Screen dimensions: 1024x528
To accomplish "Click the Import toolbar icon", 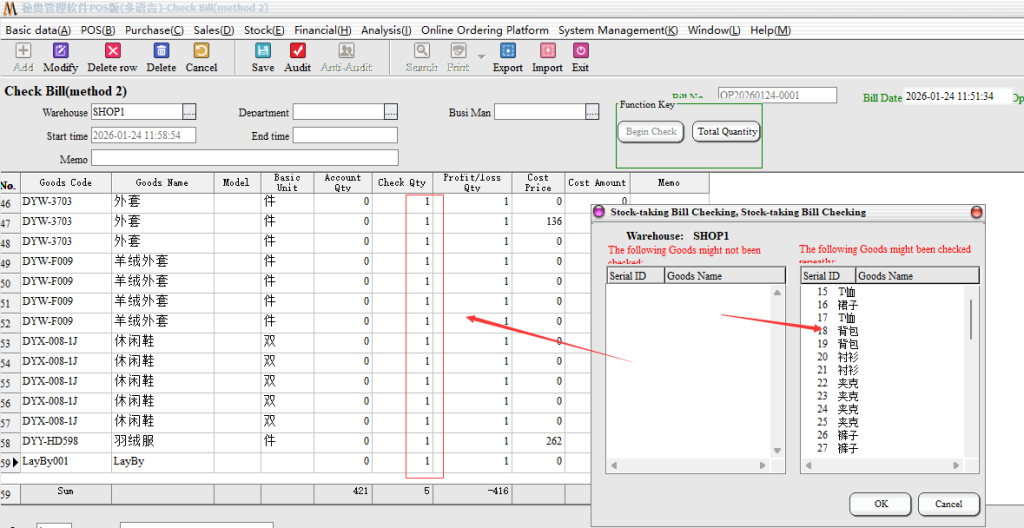I will point(547,57).
